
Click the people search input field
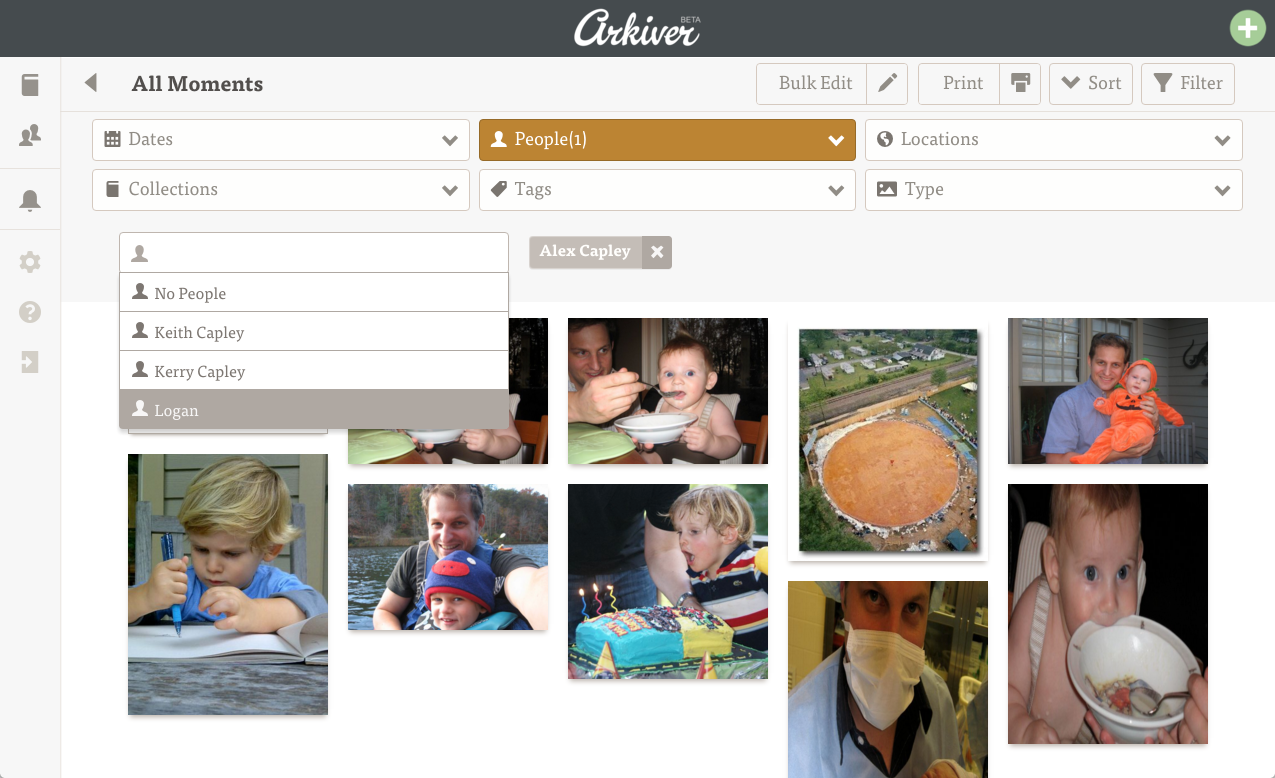coord(314,253)
